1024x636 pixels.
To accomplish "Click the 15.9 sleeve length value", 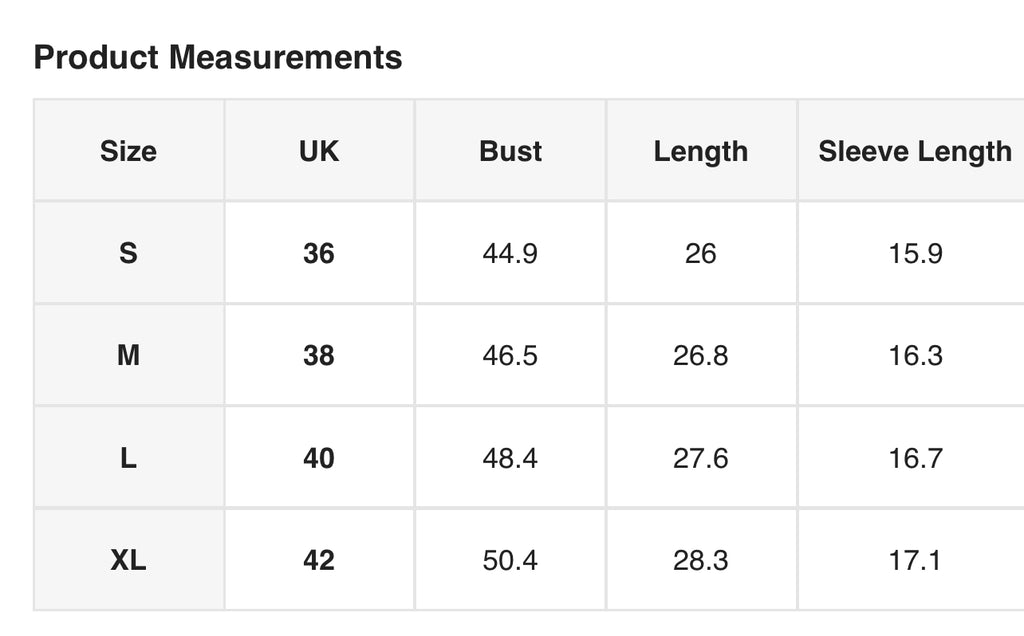I will click(916, 253).
